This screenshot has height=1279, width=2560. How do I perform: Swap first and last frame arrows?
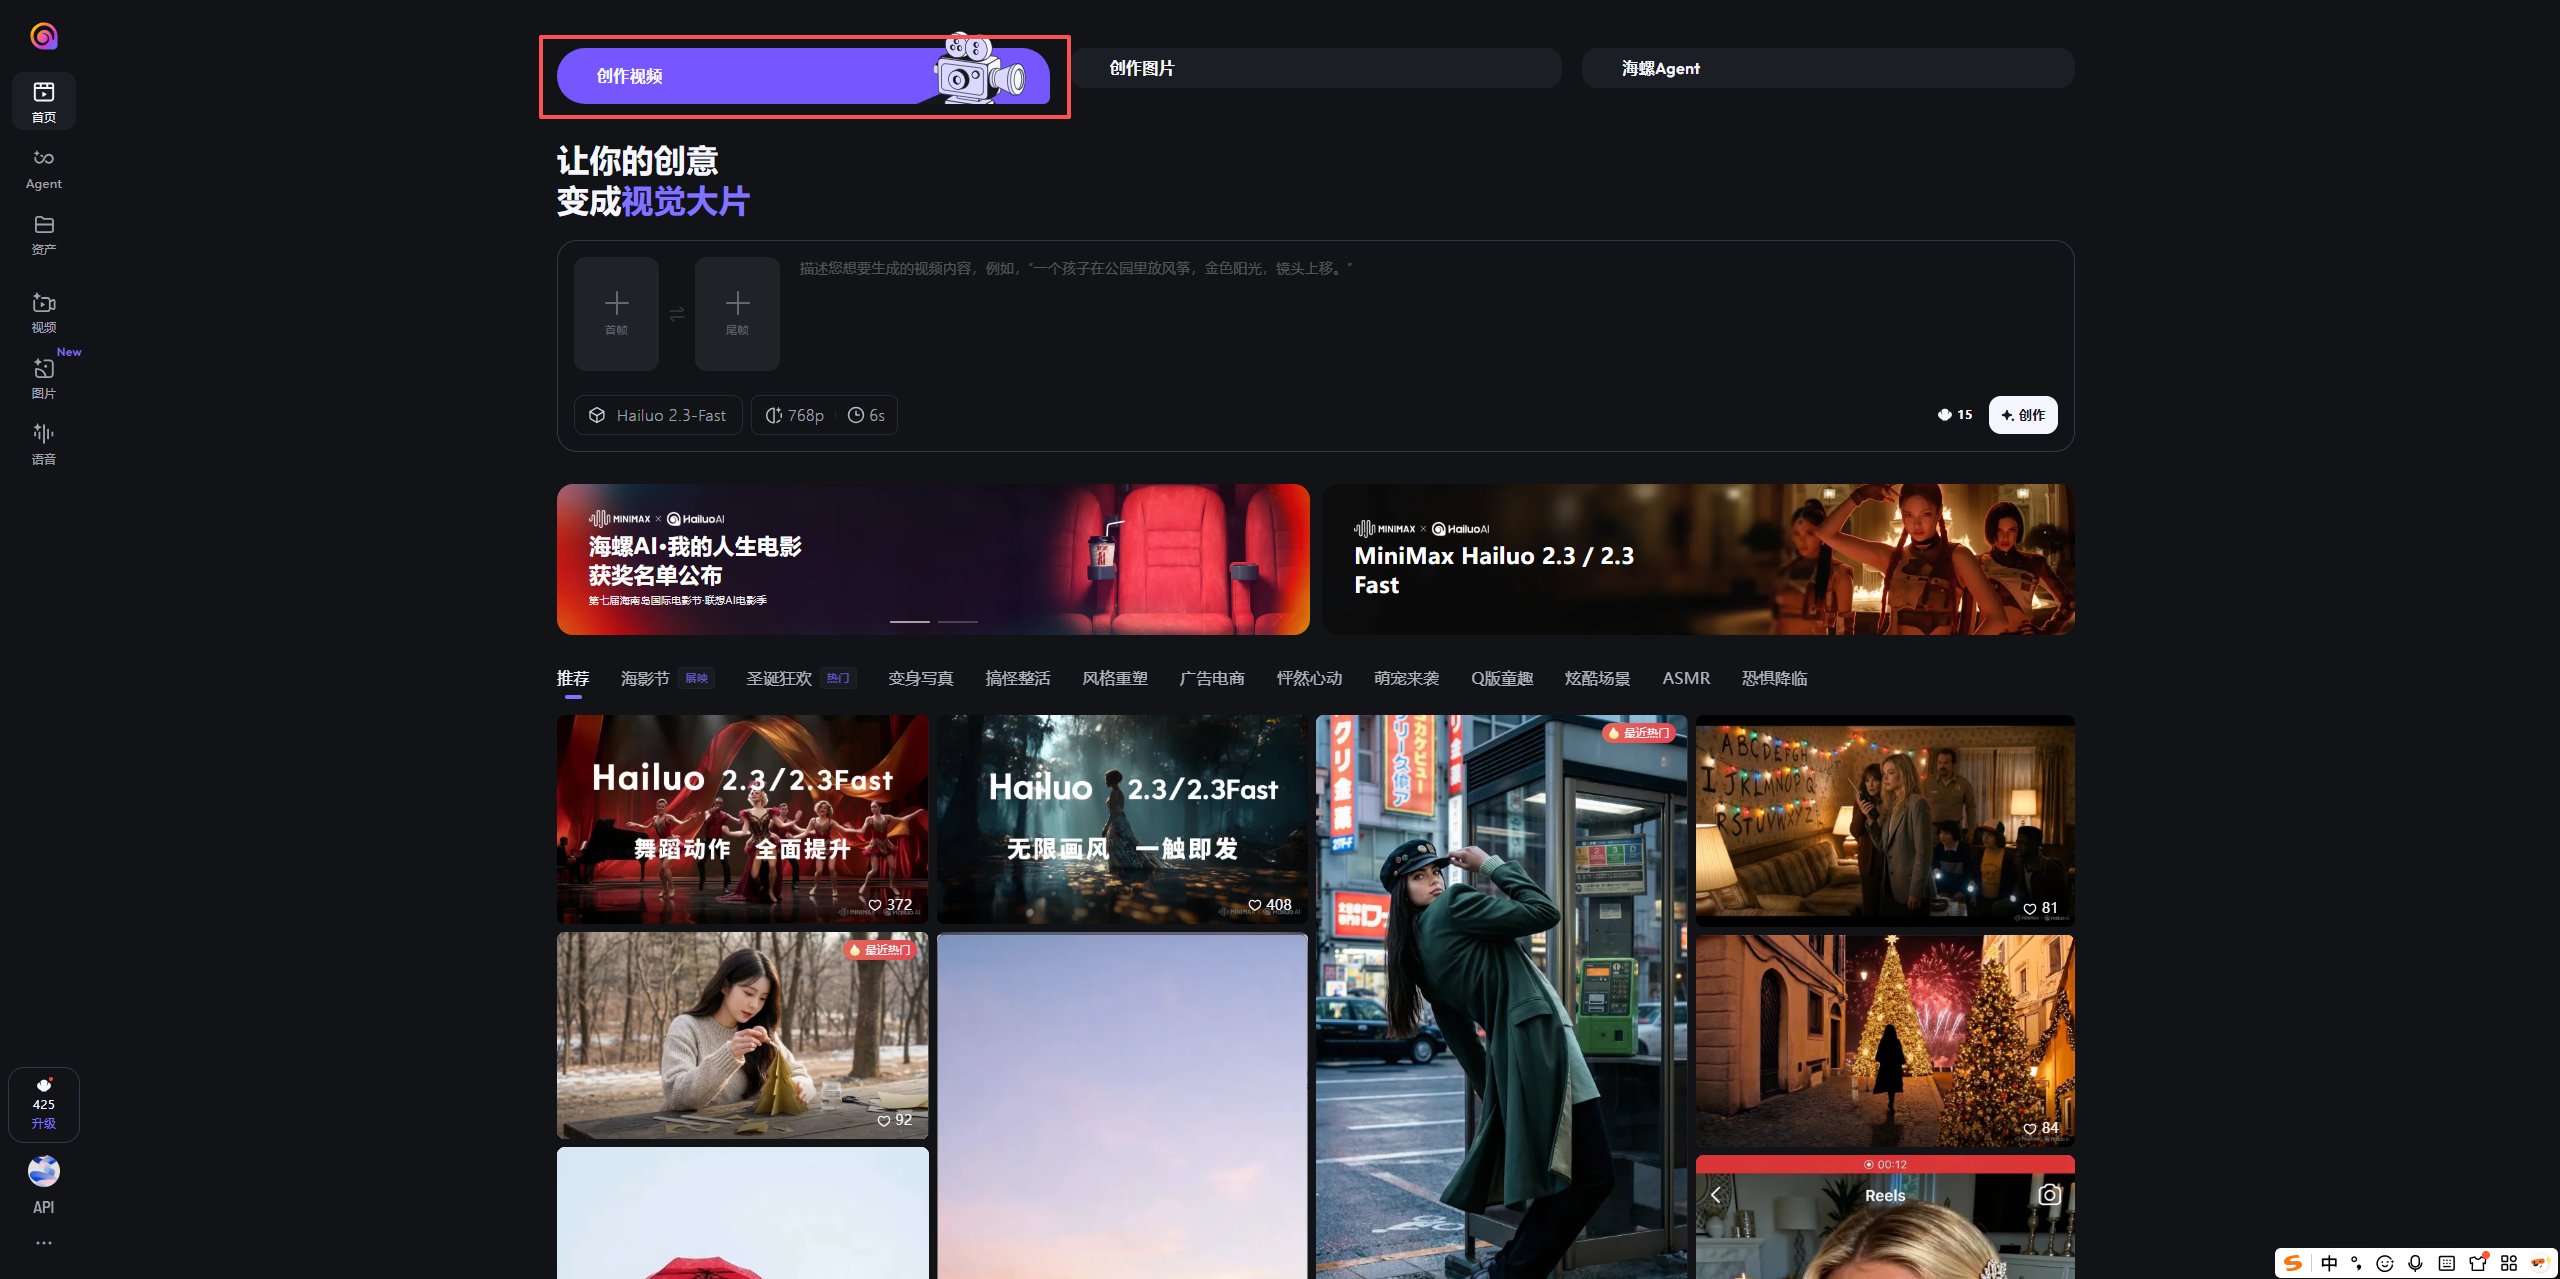tap(677, 314)
